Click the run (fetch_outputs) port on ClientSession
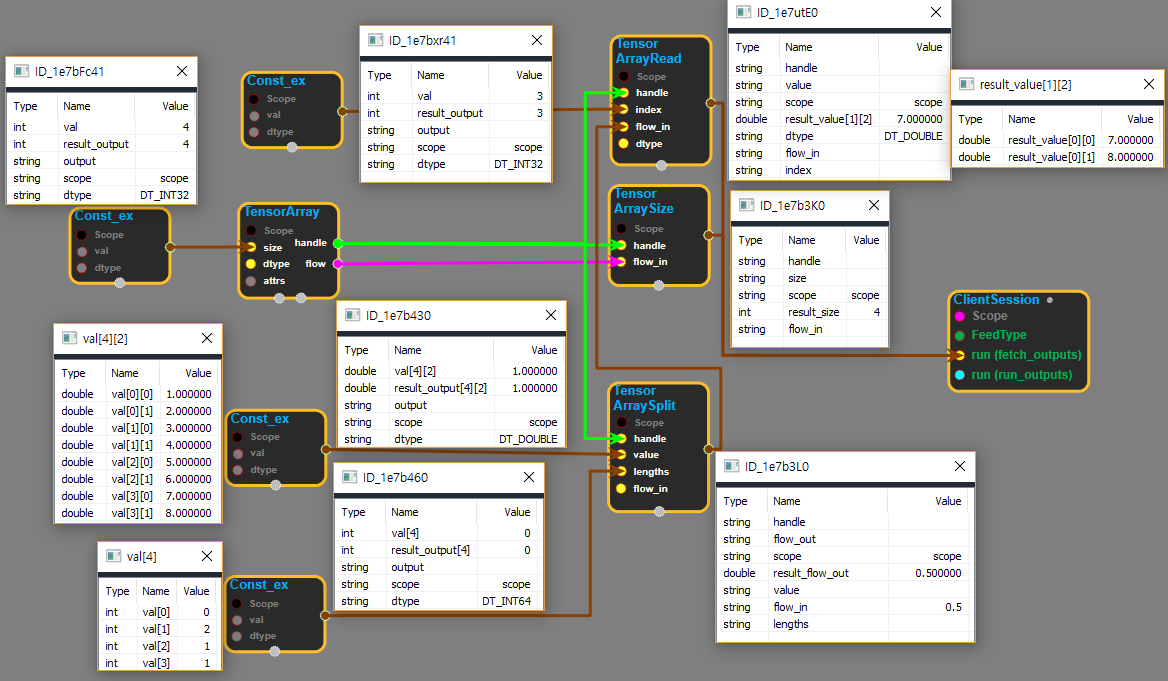 (x=961, y=355)
